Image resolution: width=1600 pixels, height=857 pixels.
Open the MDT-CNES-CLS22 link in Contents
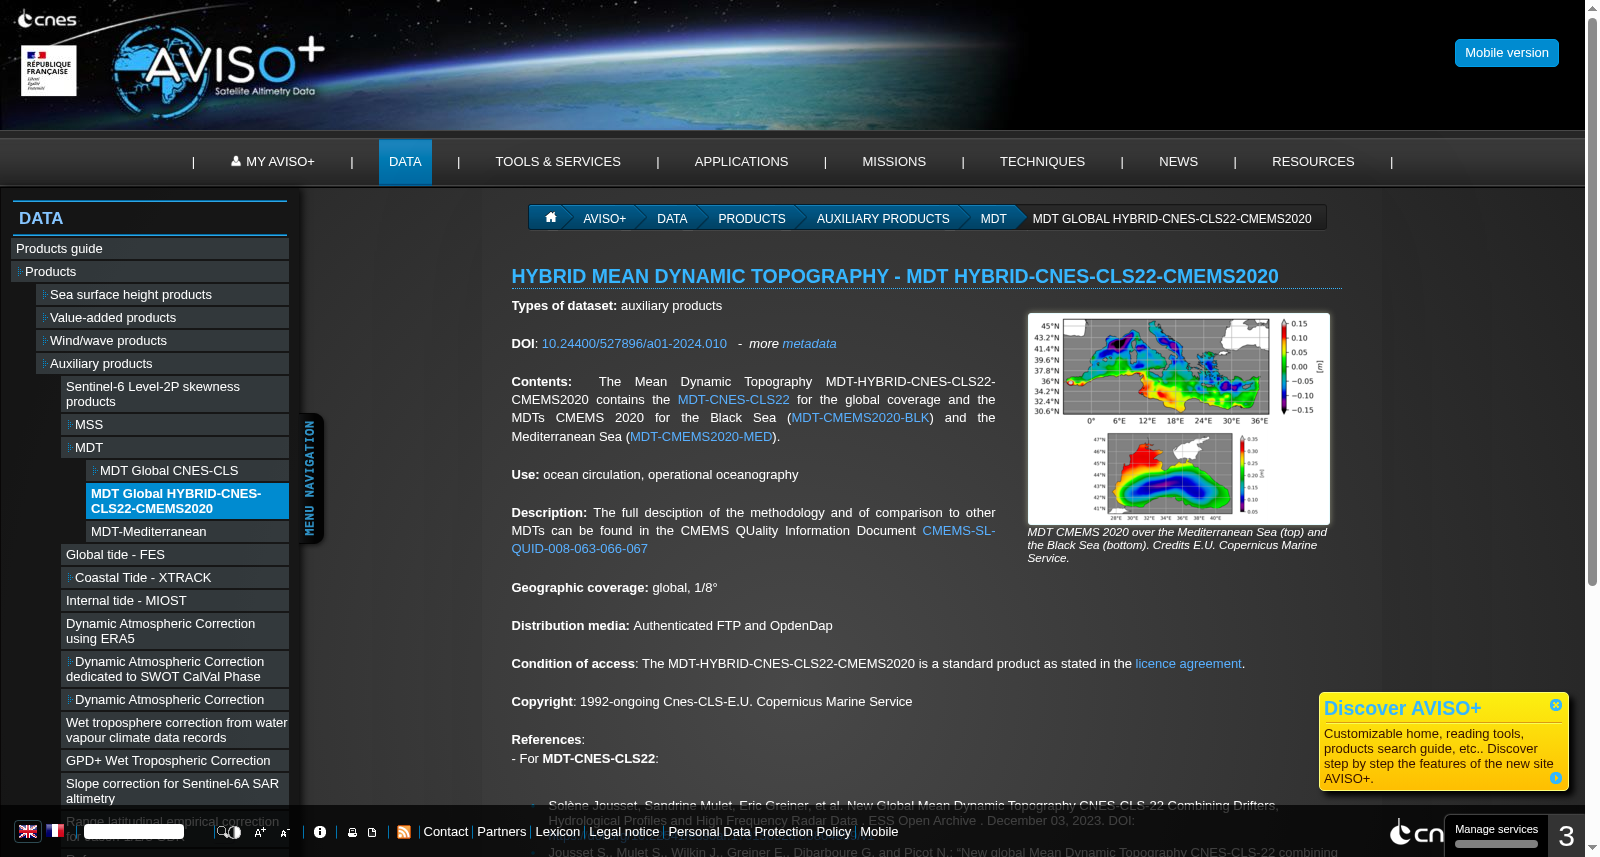733,399
